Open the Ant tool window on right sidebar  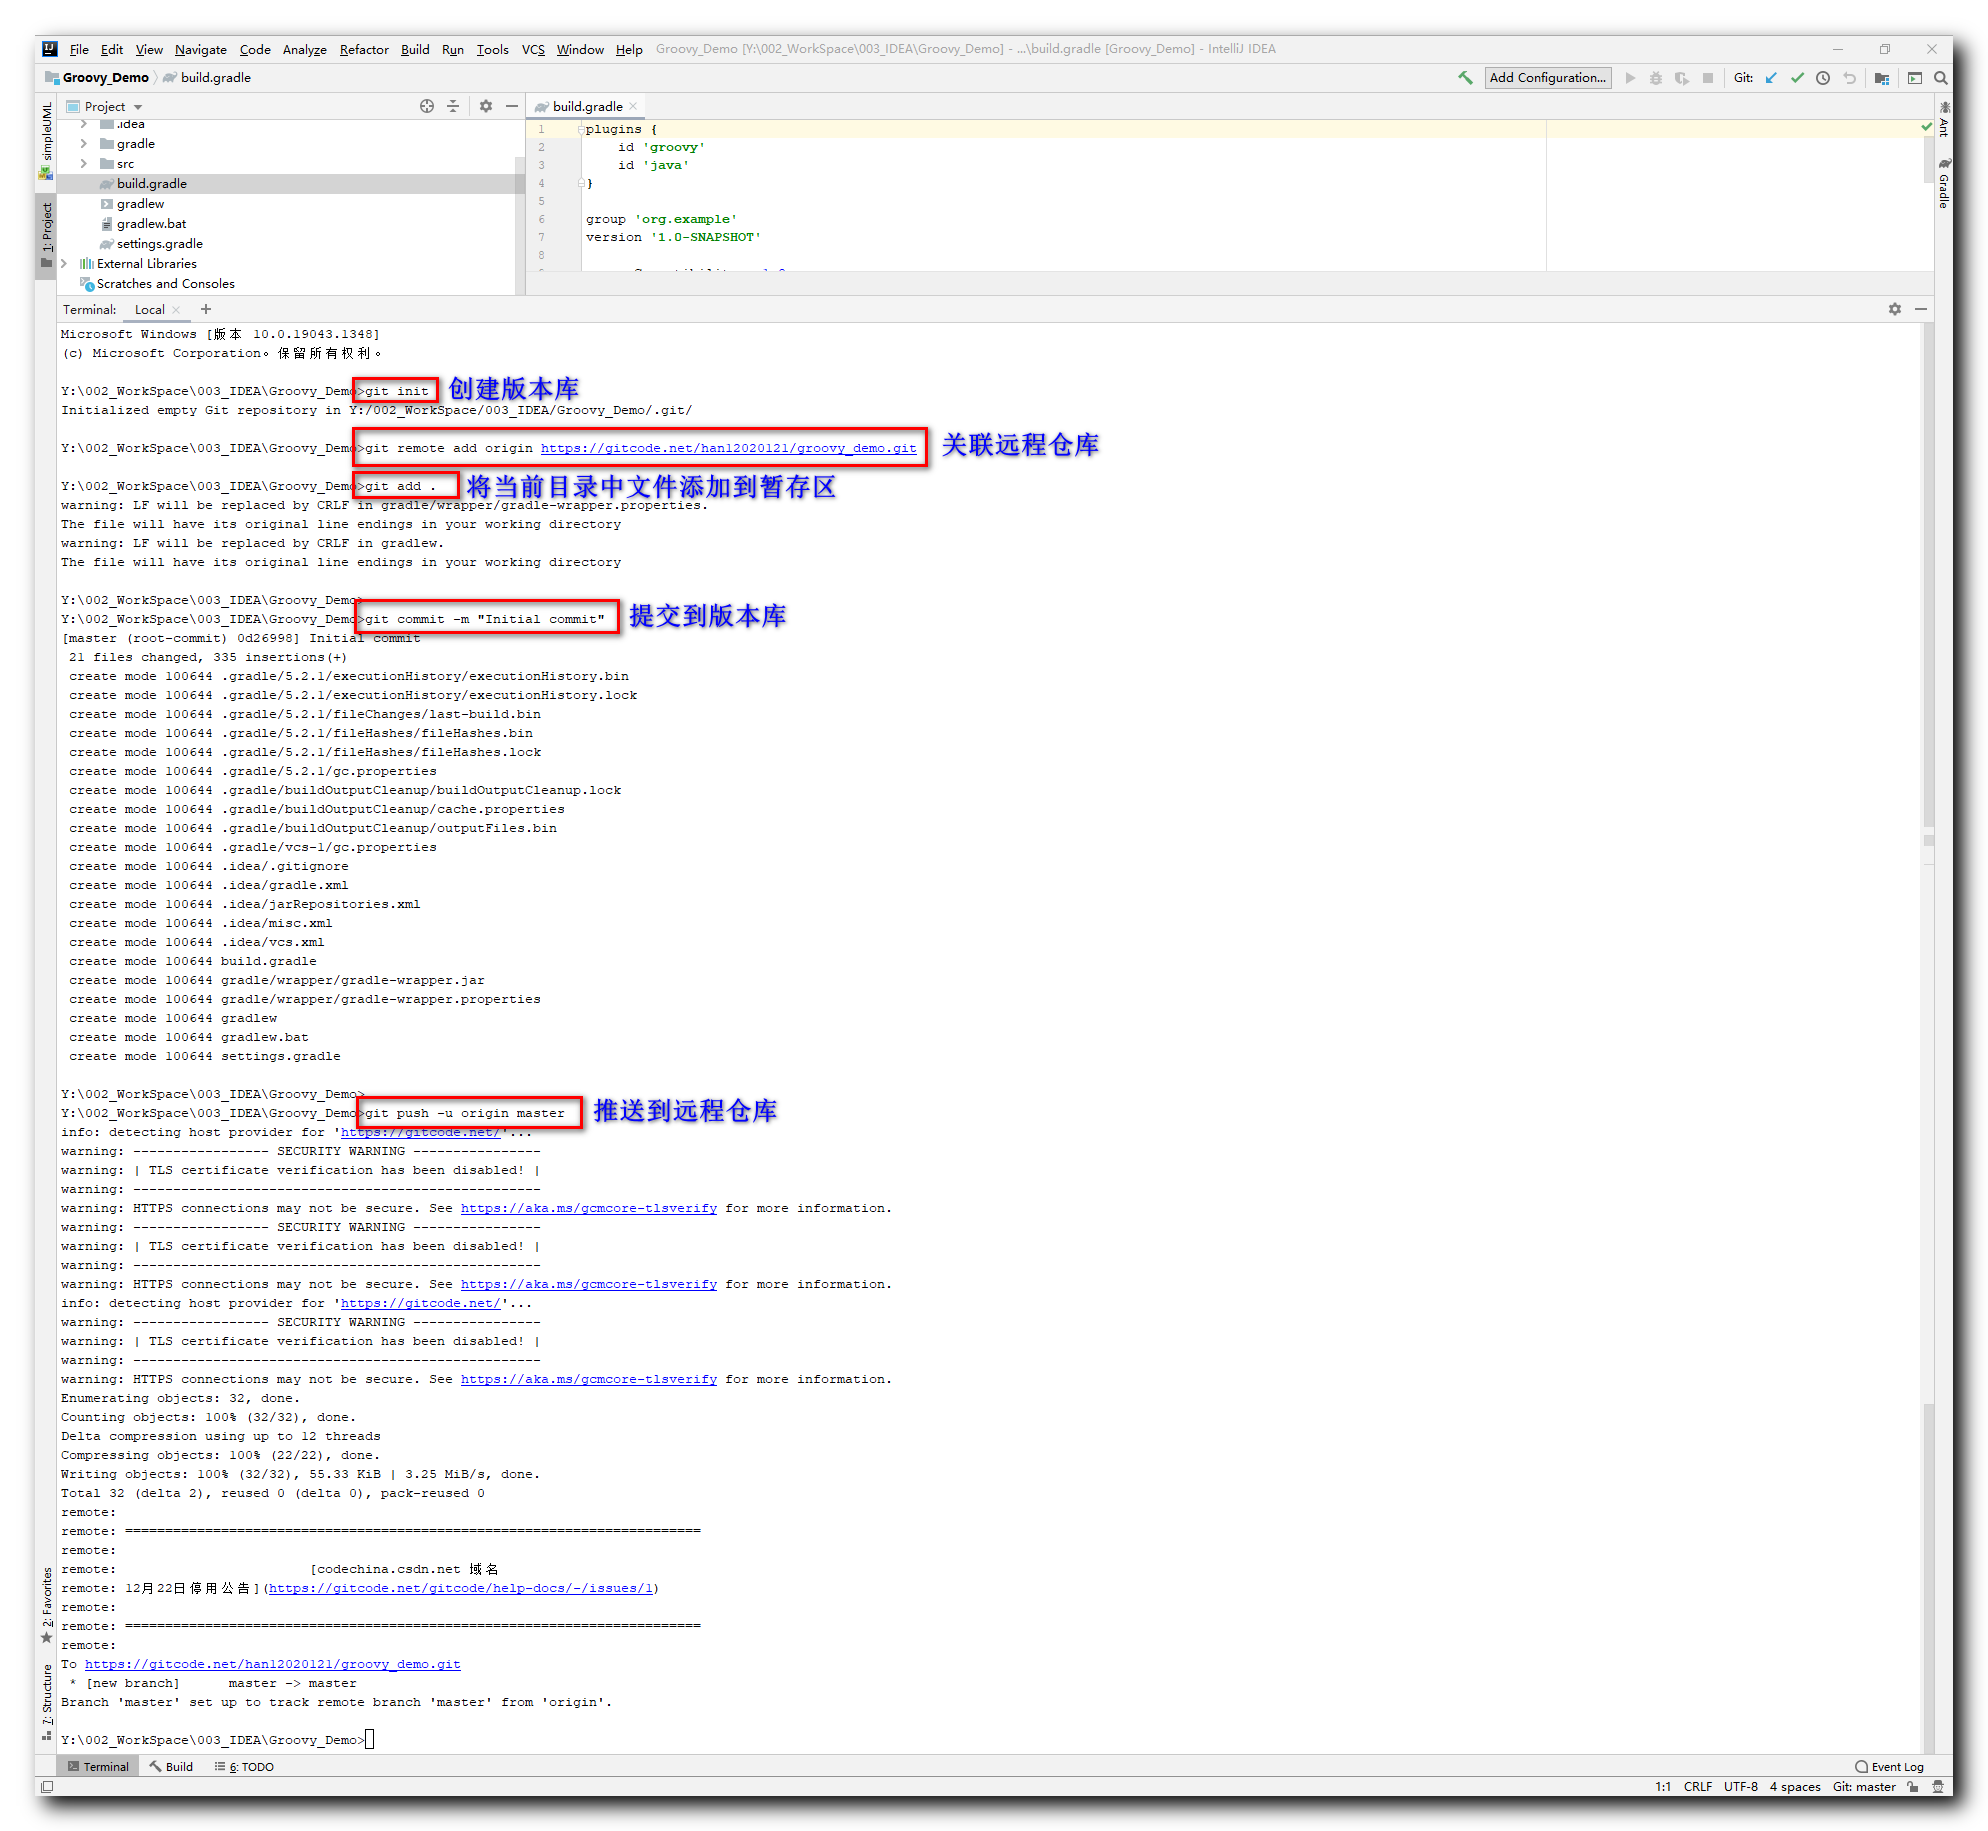pyautogui.click(x=1944, y=126)
